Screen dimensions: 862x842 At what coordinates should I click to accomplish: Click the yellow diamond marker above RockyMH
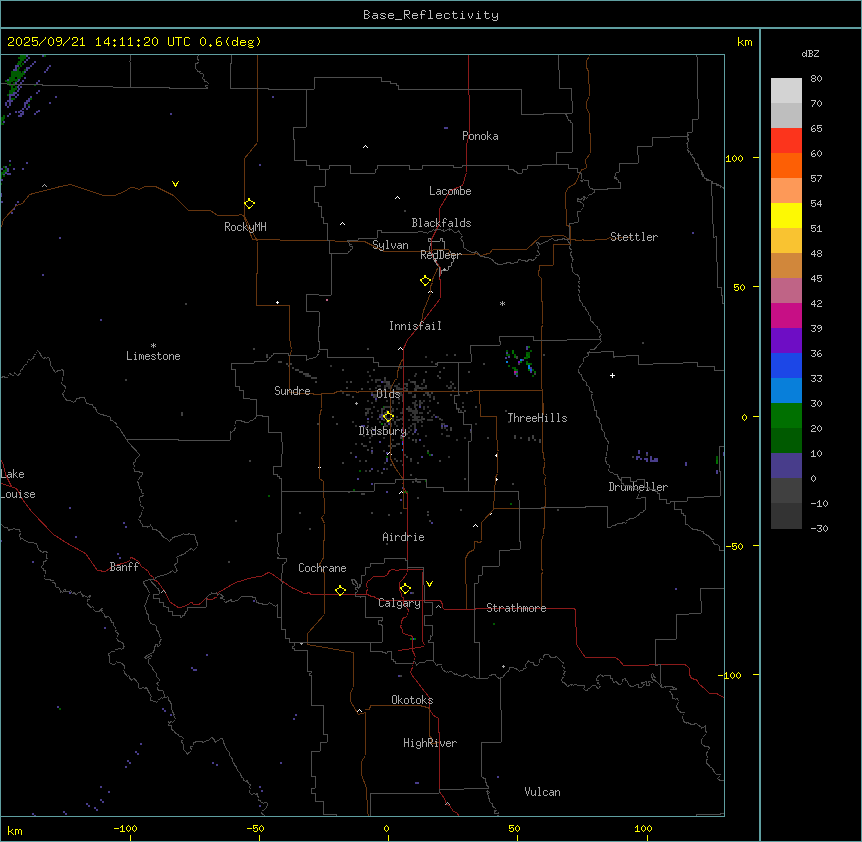[x=249, y=204]
